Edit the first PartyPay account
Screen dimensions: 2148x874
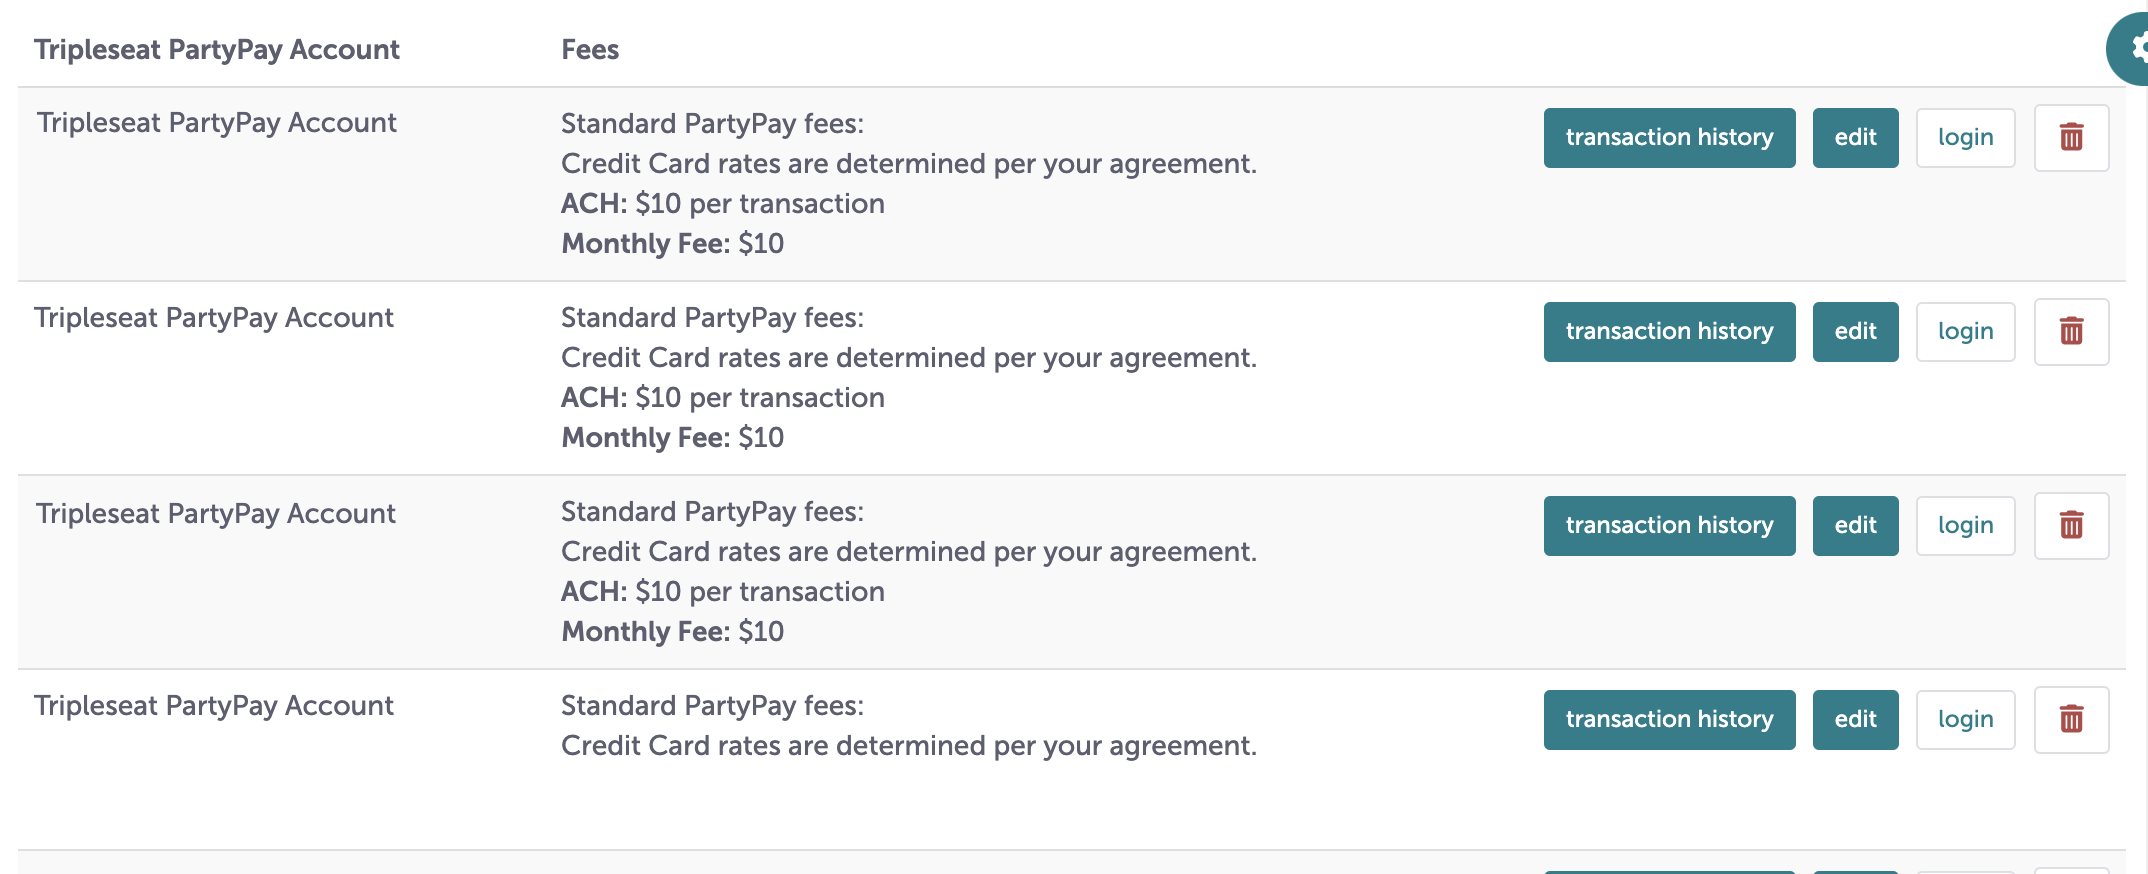[1855, 138]
